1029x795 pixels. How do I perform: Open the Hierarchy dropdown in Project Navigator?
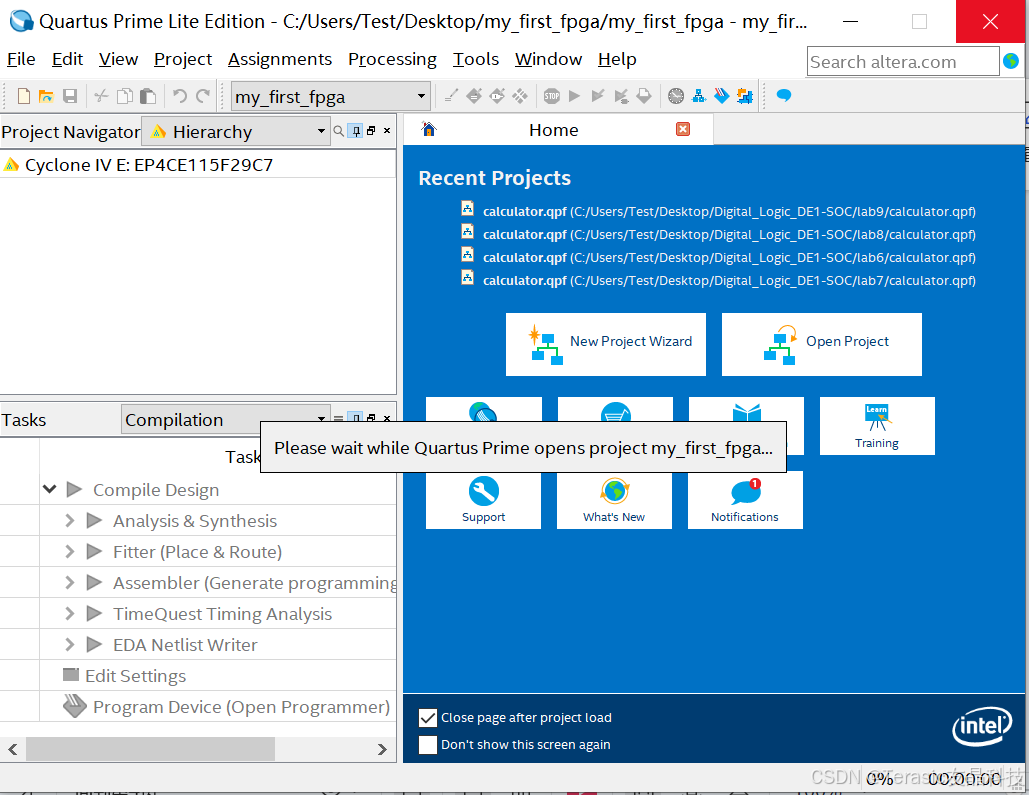236,132
